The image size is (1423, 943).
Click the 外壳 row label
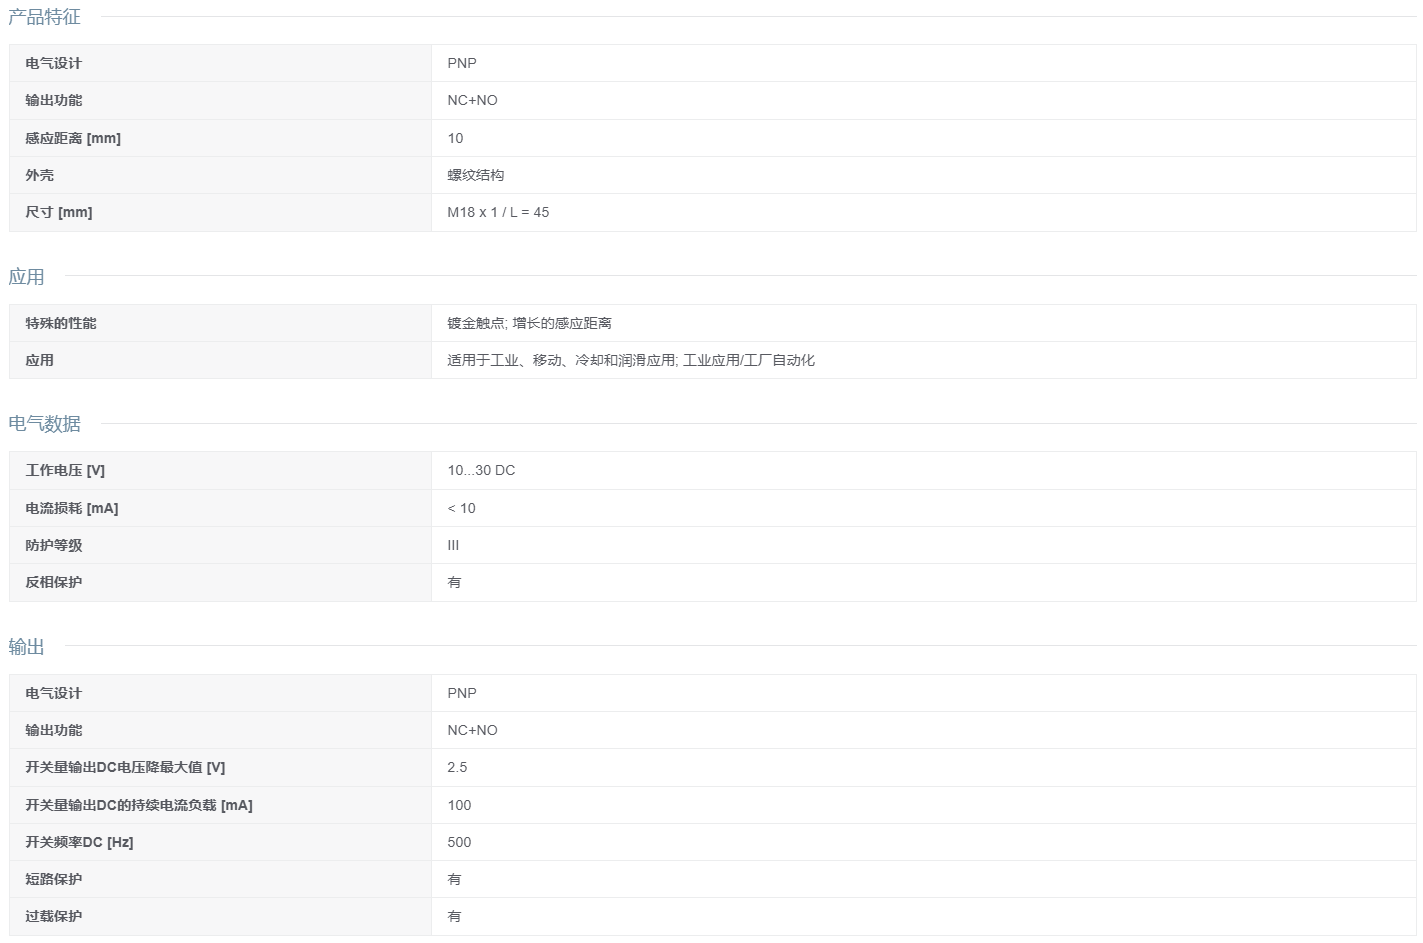[40, 175]
